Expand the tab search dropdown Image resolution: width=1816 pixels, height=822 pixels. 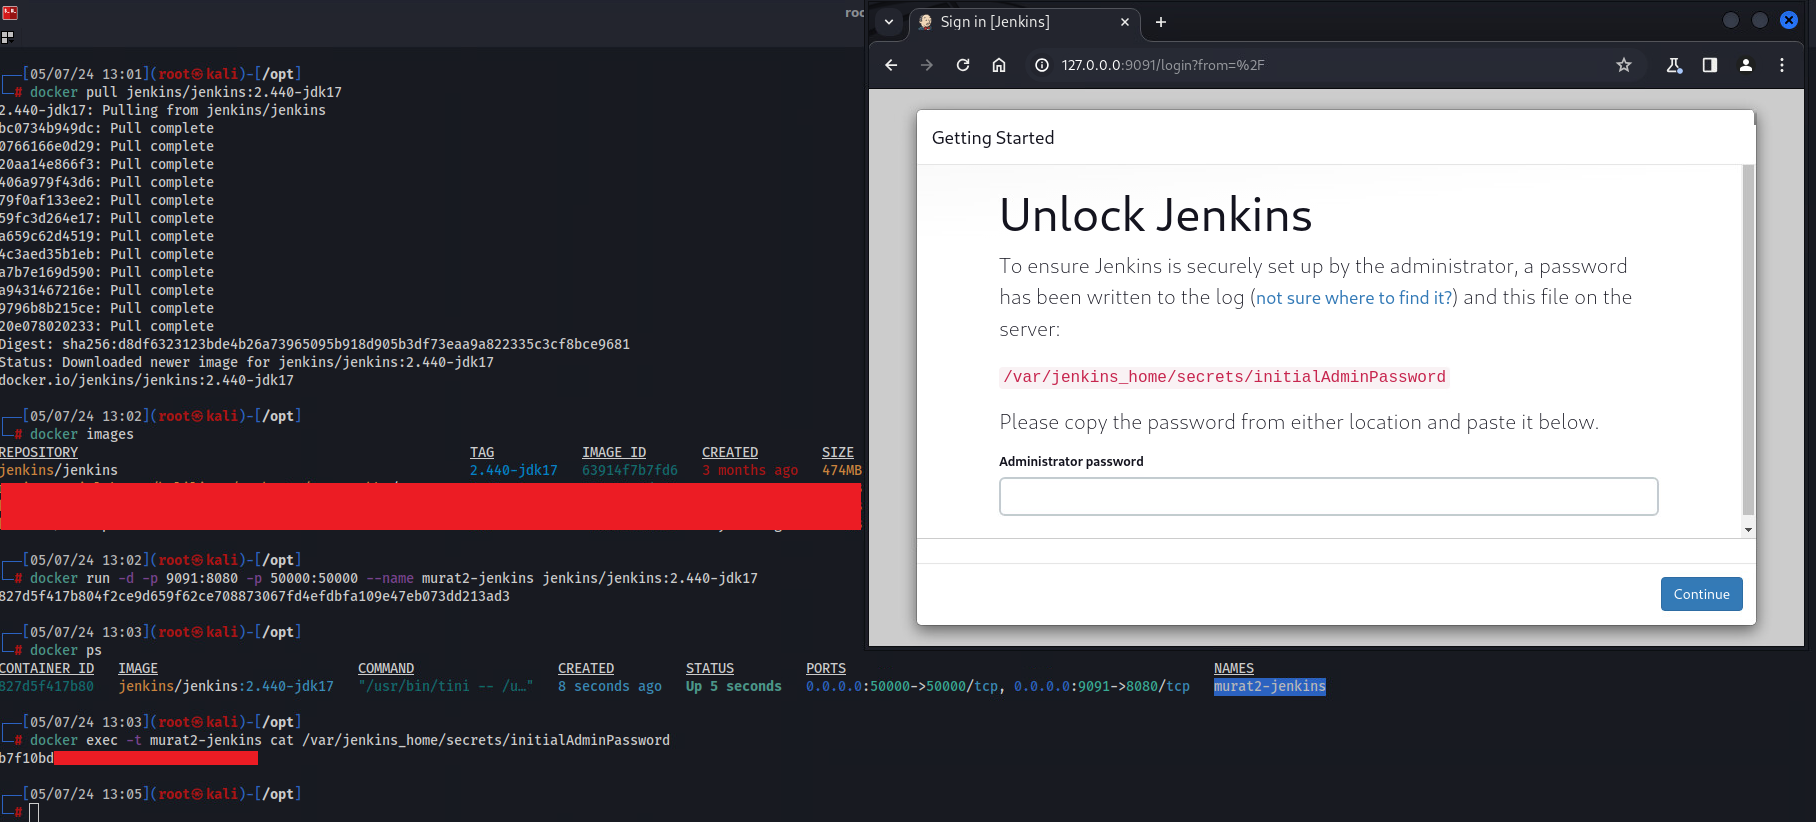point(889,22)
